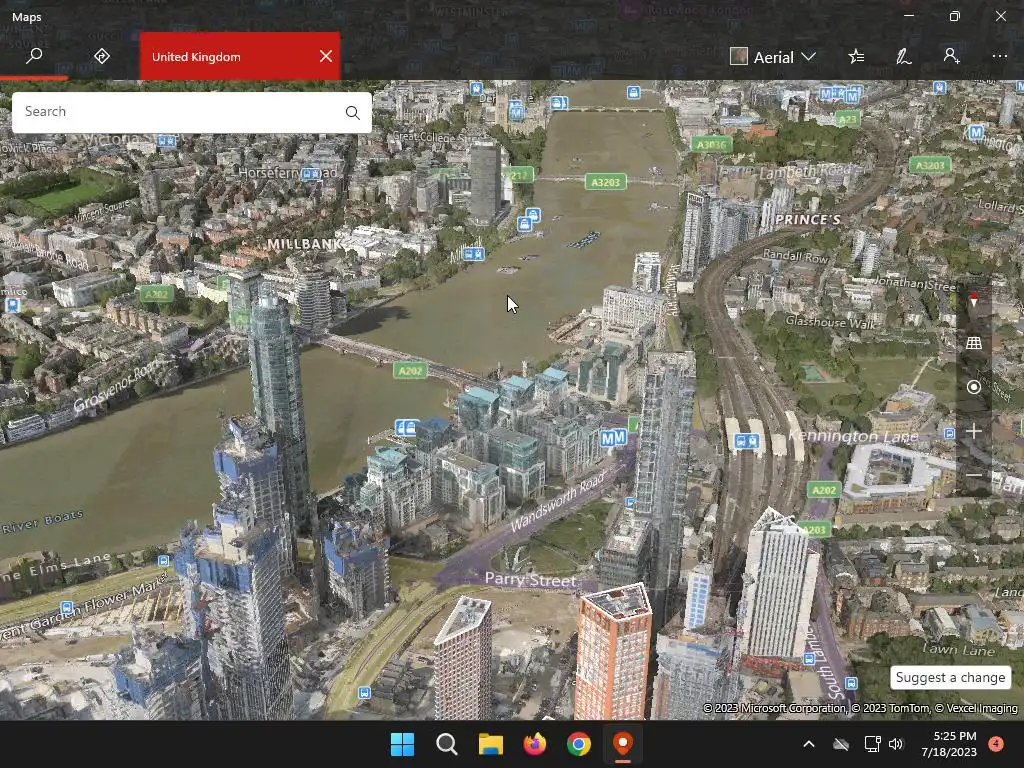Viewport: 1024px width, 768px height.
Task: Open the See more ellipsis menu
Action: (1000, 57)
